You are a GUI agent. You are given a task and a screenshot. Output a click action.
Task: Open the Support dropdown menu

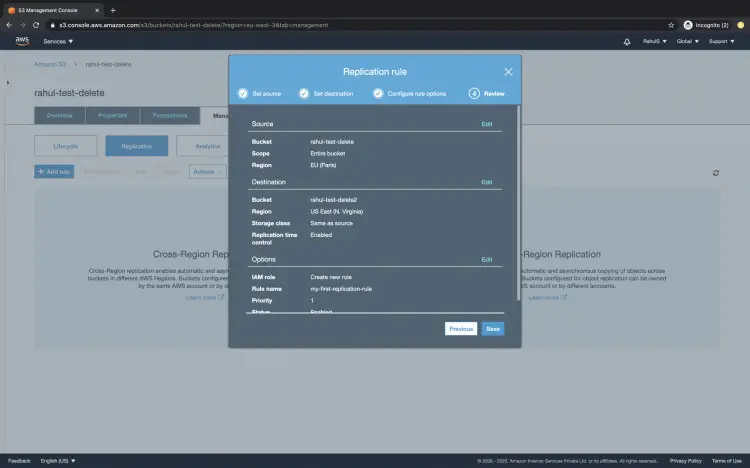721,41
